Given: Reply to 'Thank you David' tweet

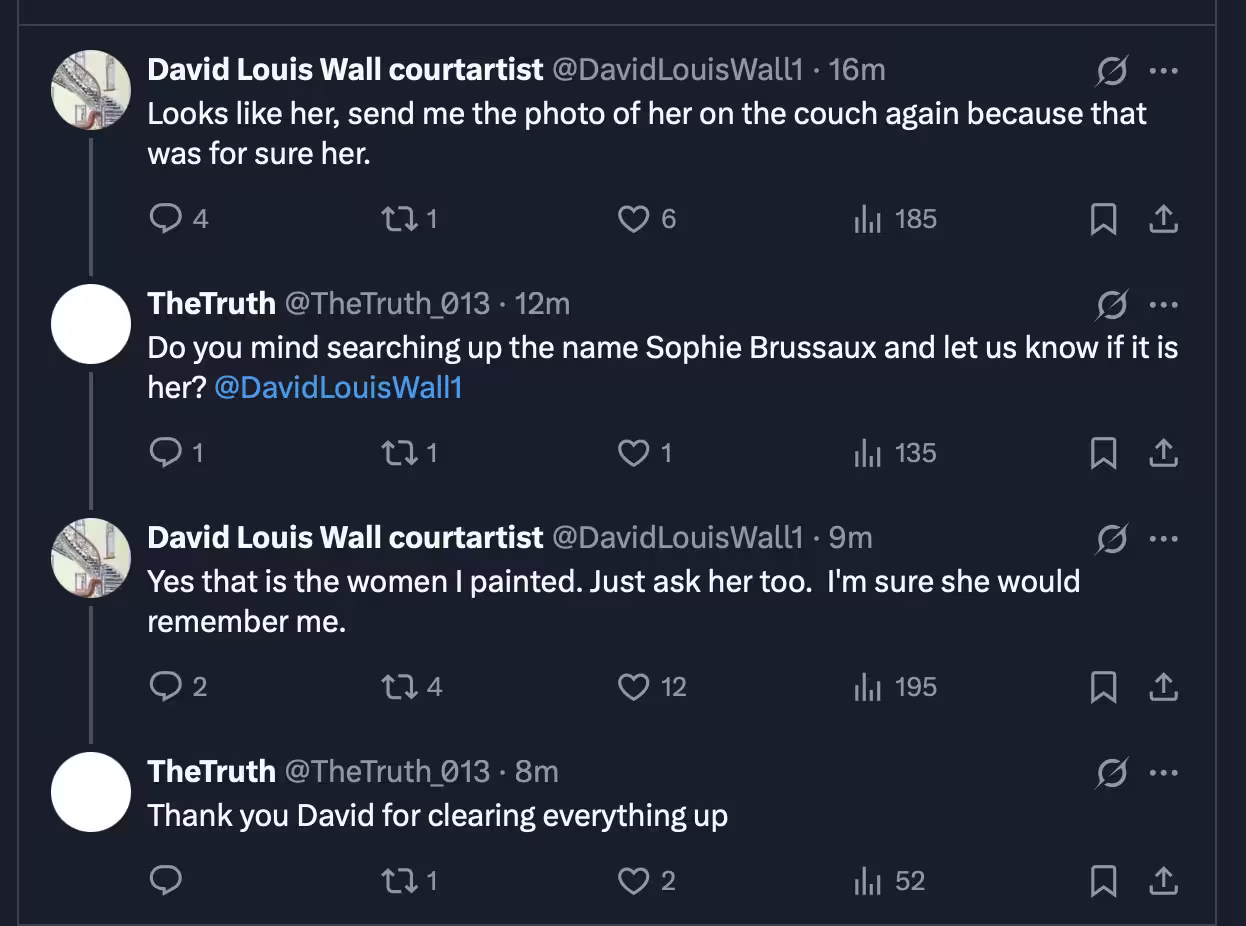Looking at the screenshot, I should coord(165,881).
